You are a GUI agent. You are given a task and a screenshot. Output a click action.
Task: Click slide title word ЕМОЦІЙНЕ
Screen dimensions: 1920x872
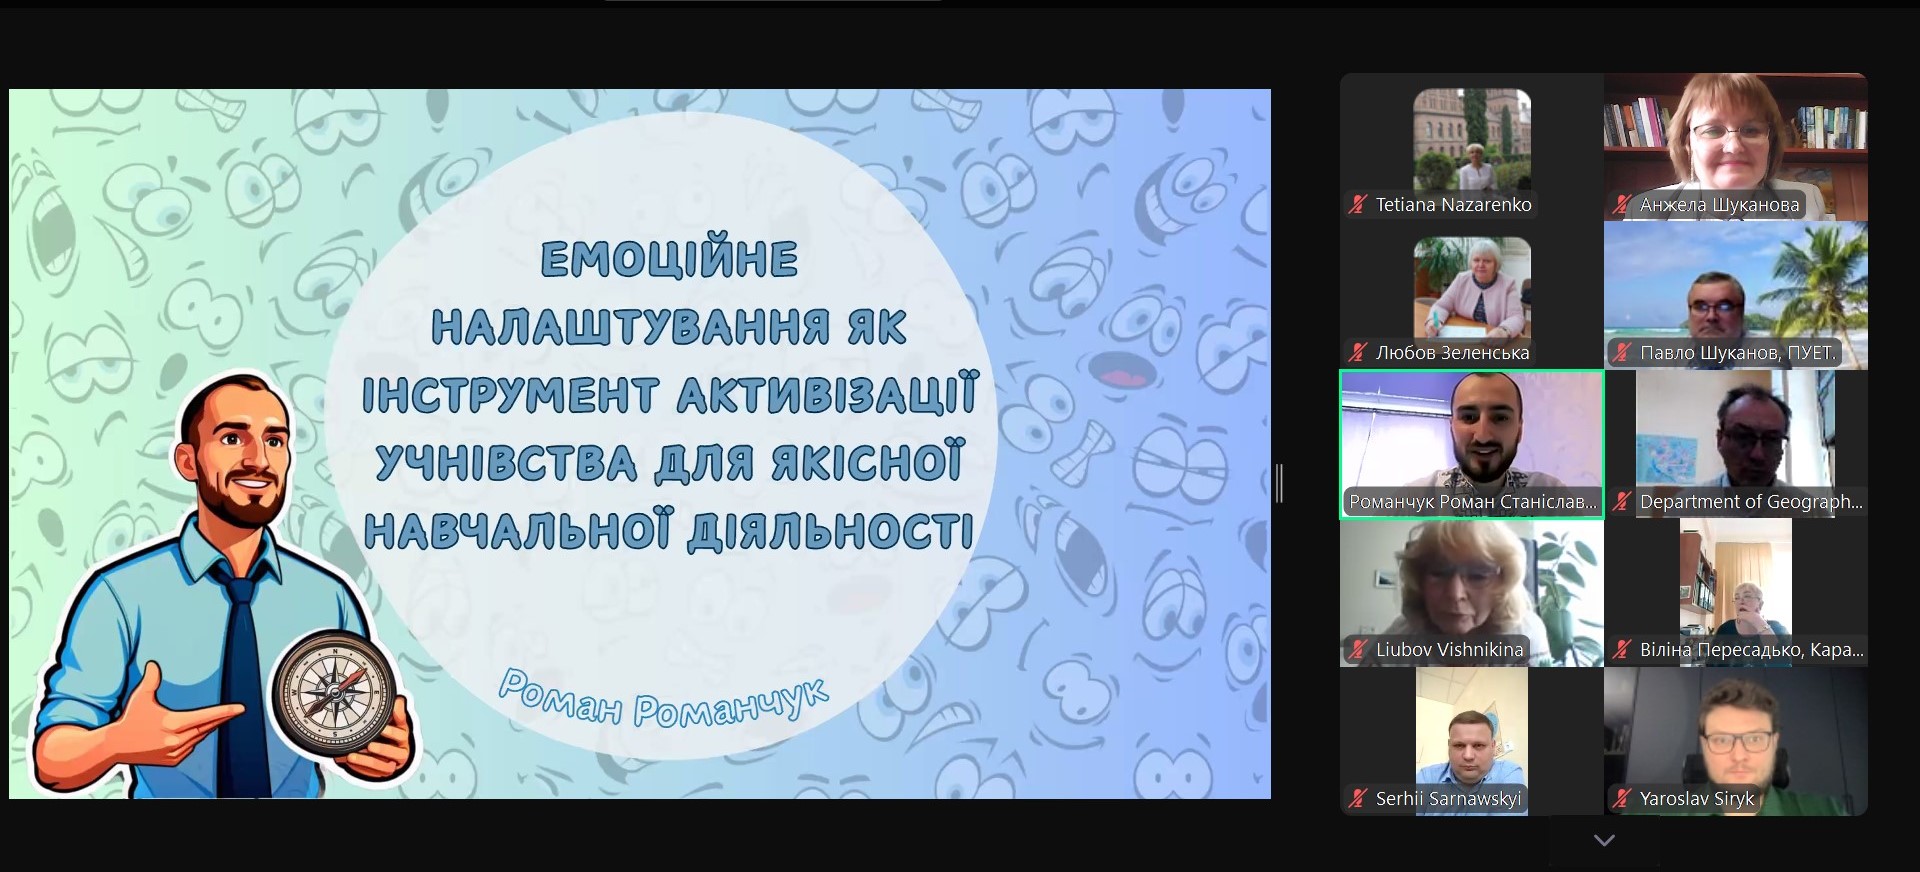point(669,259)
